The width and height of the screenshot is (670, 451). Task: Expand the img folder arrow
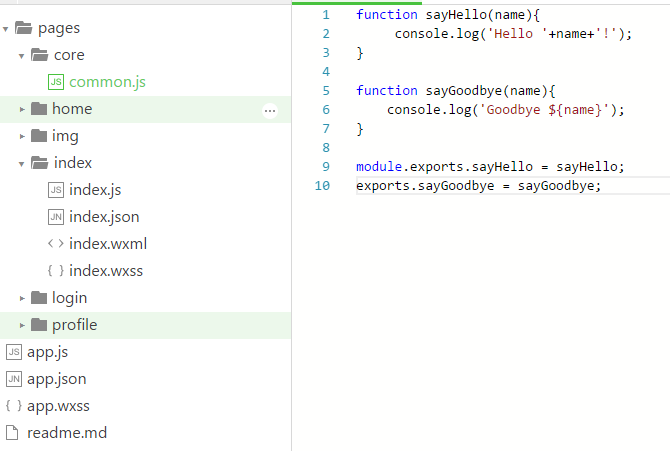[22, 136]
